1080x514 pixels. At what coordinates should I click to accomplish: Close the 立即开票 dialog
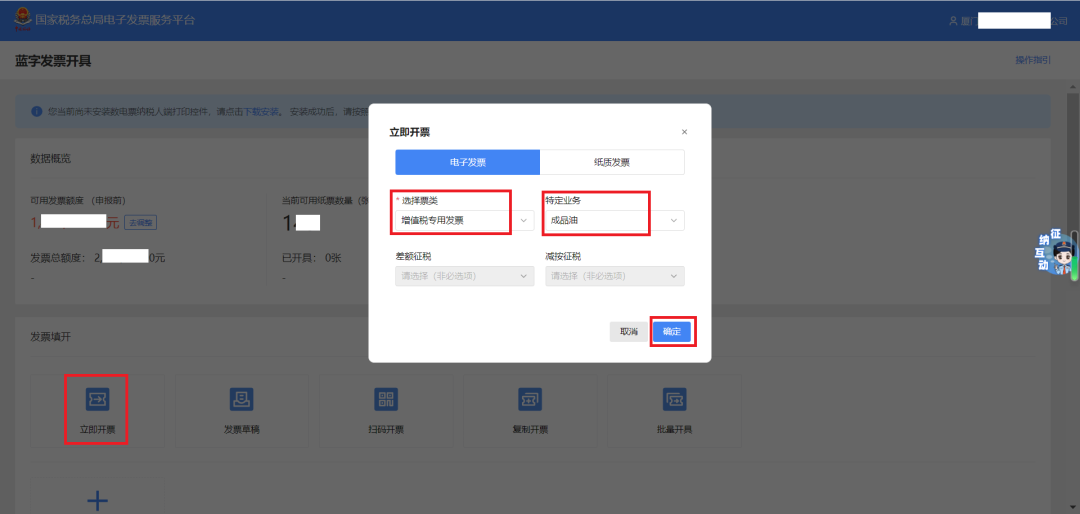684,132
